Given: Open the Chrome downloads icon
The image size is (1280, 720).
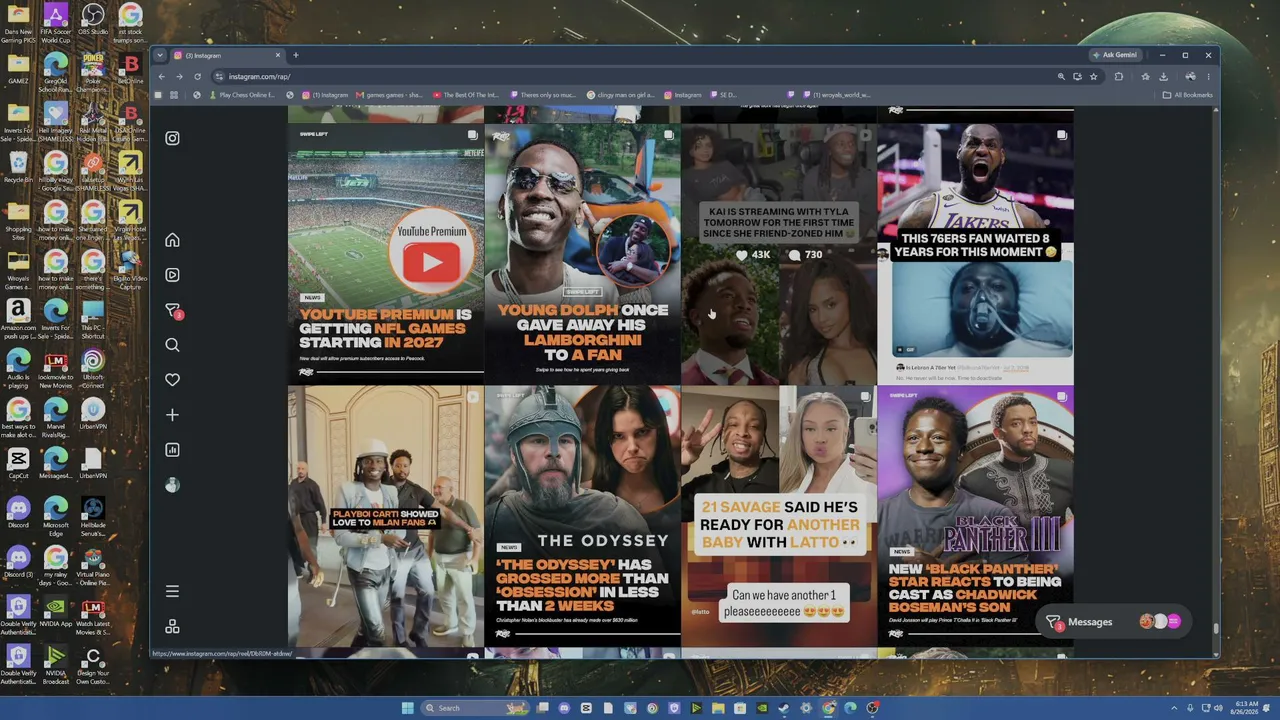Looking at the screenshot, I should 1163,76.
